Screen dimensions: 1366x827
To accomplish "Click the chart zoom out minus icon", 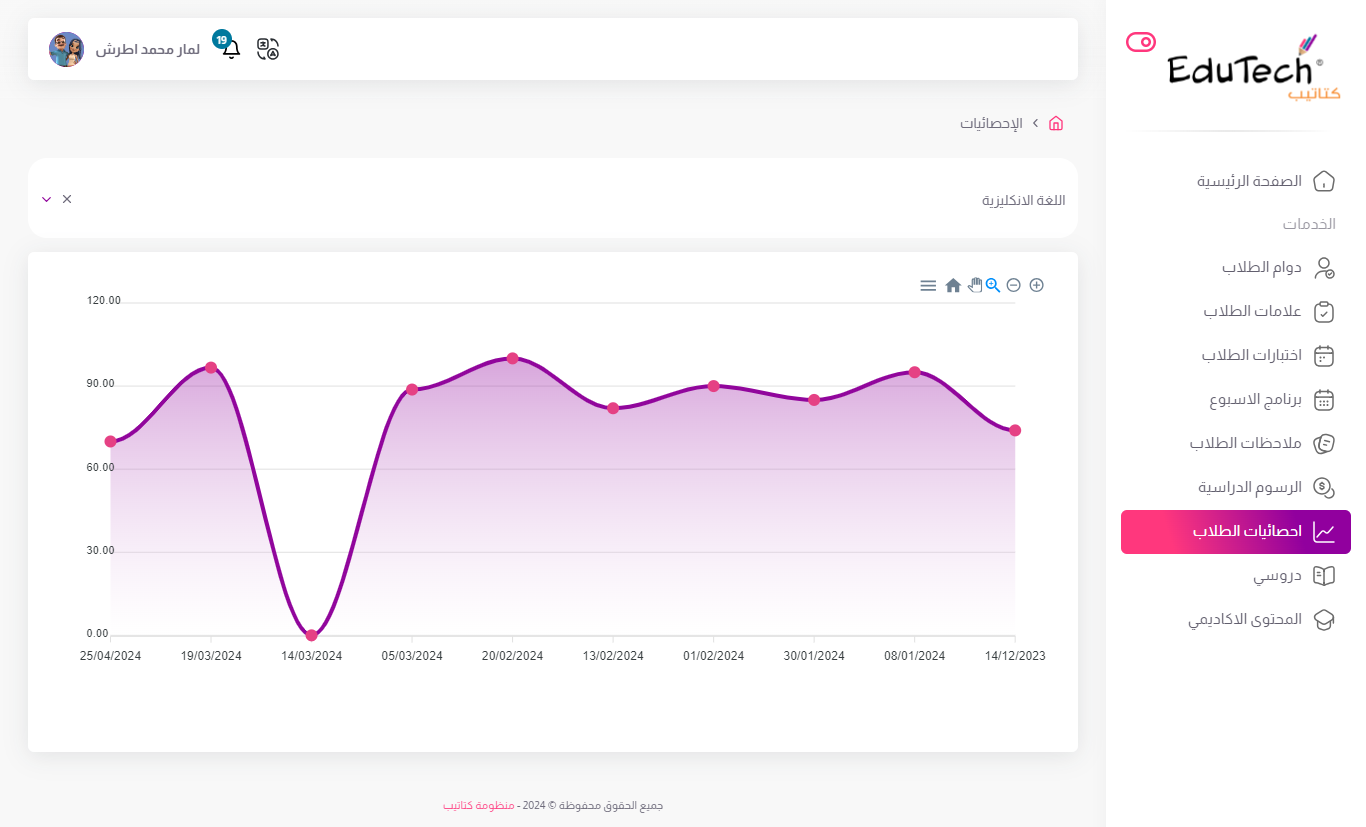I will click(1013, 285).
